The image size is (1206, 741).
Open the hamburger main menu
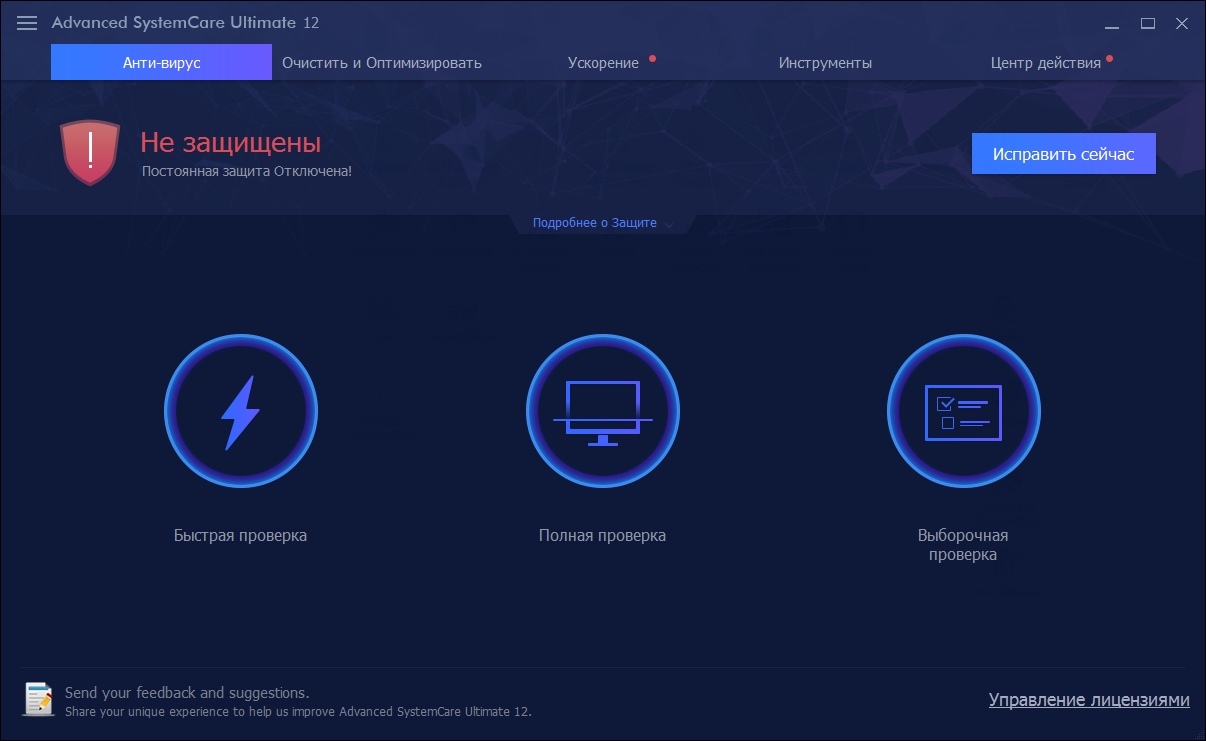(x=27, y=23)
